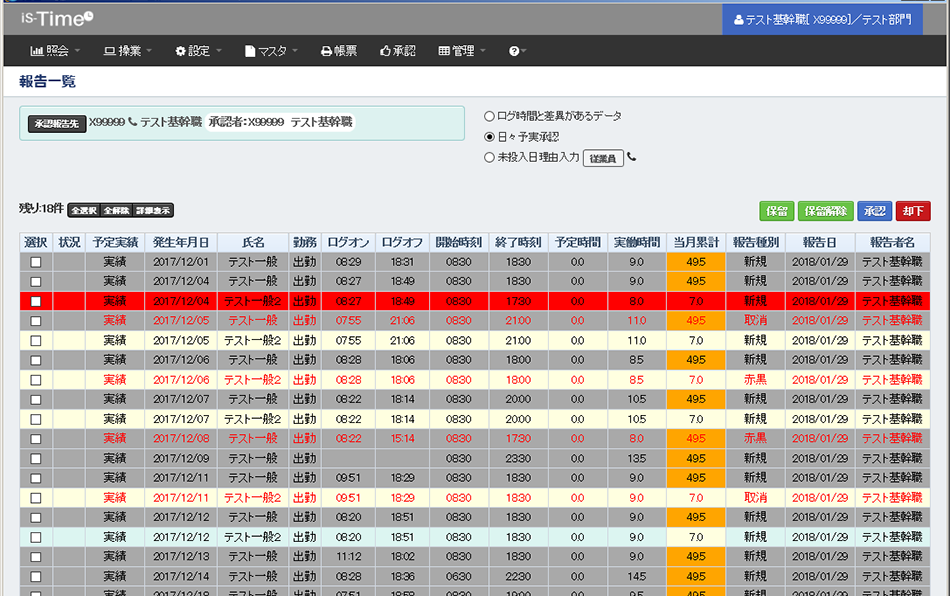The width and height of the screenshot is (950, 596).
Task: Open the 管理 menu
Action: coord(462,51)
